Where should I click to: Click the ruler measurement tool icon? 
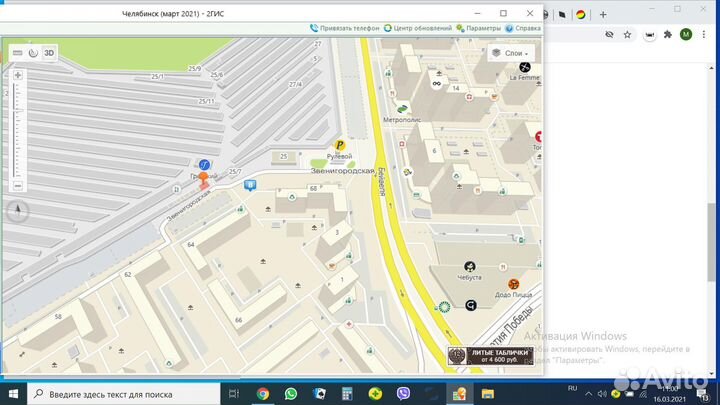17,52
